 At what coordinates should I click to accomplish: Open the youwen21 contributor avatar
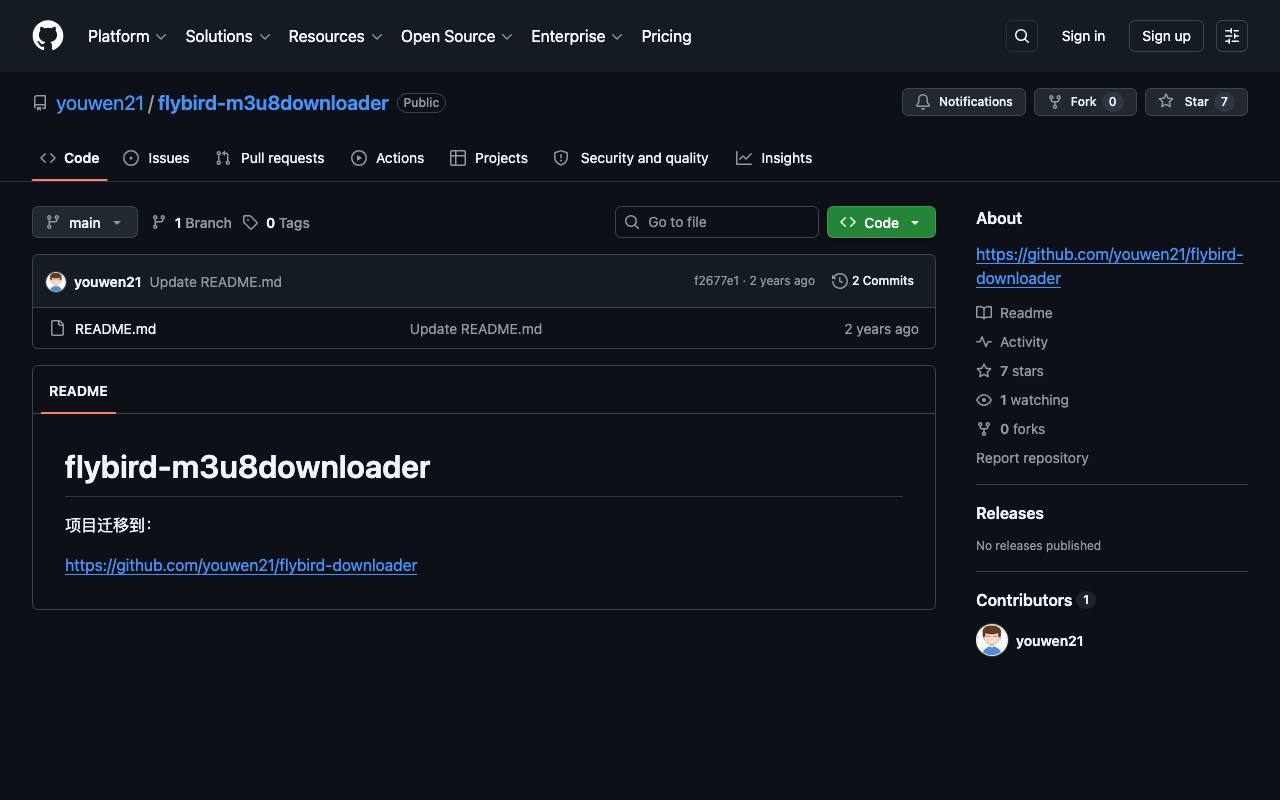(x=992, y=640)
